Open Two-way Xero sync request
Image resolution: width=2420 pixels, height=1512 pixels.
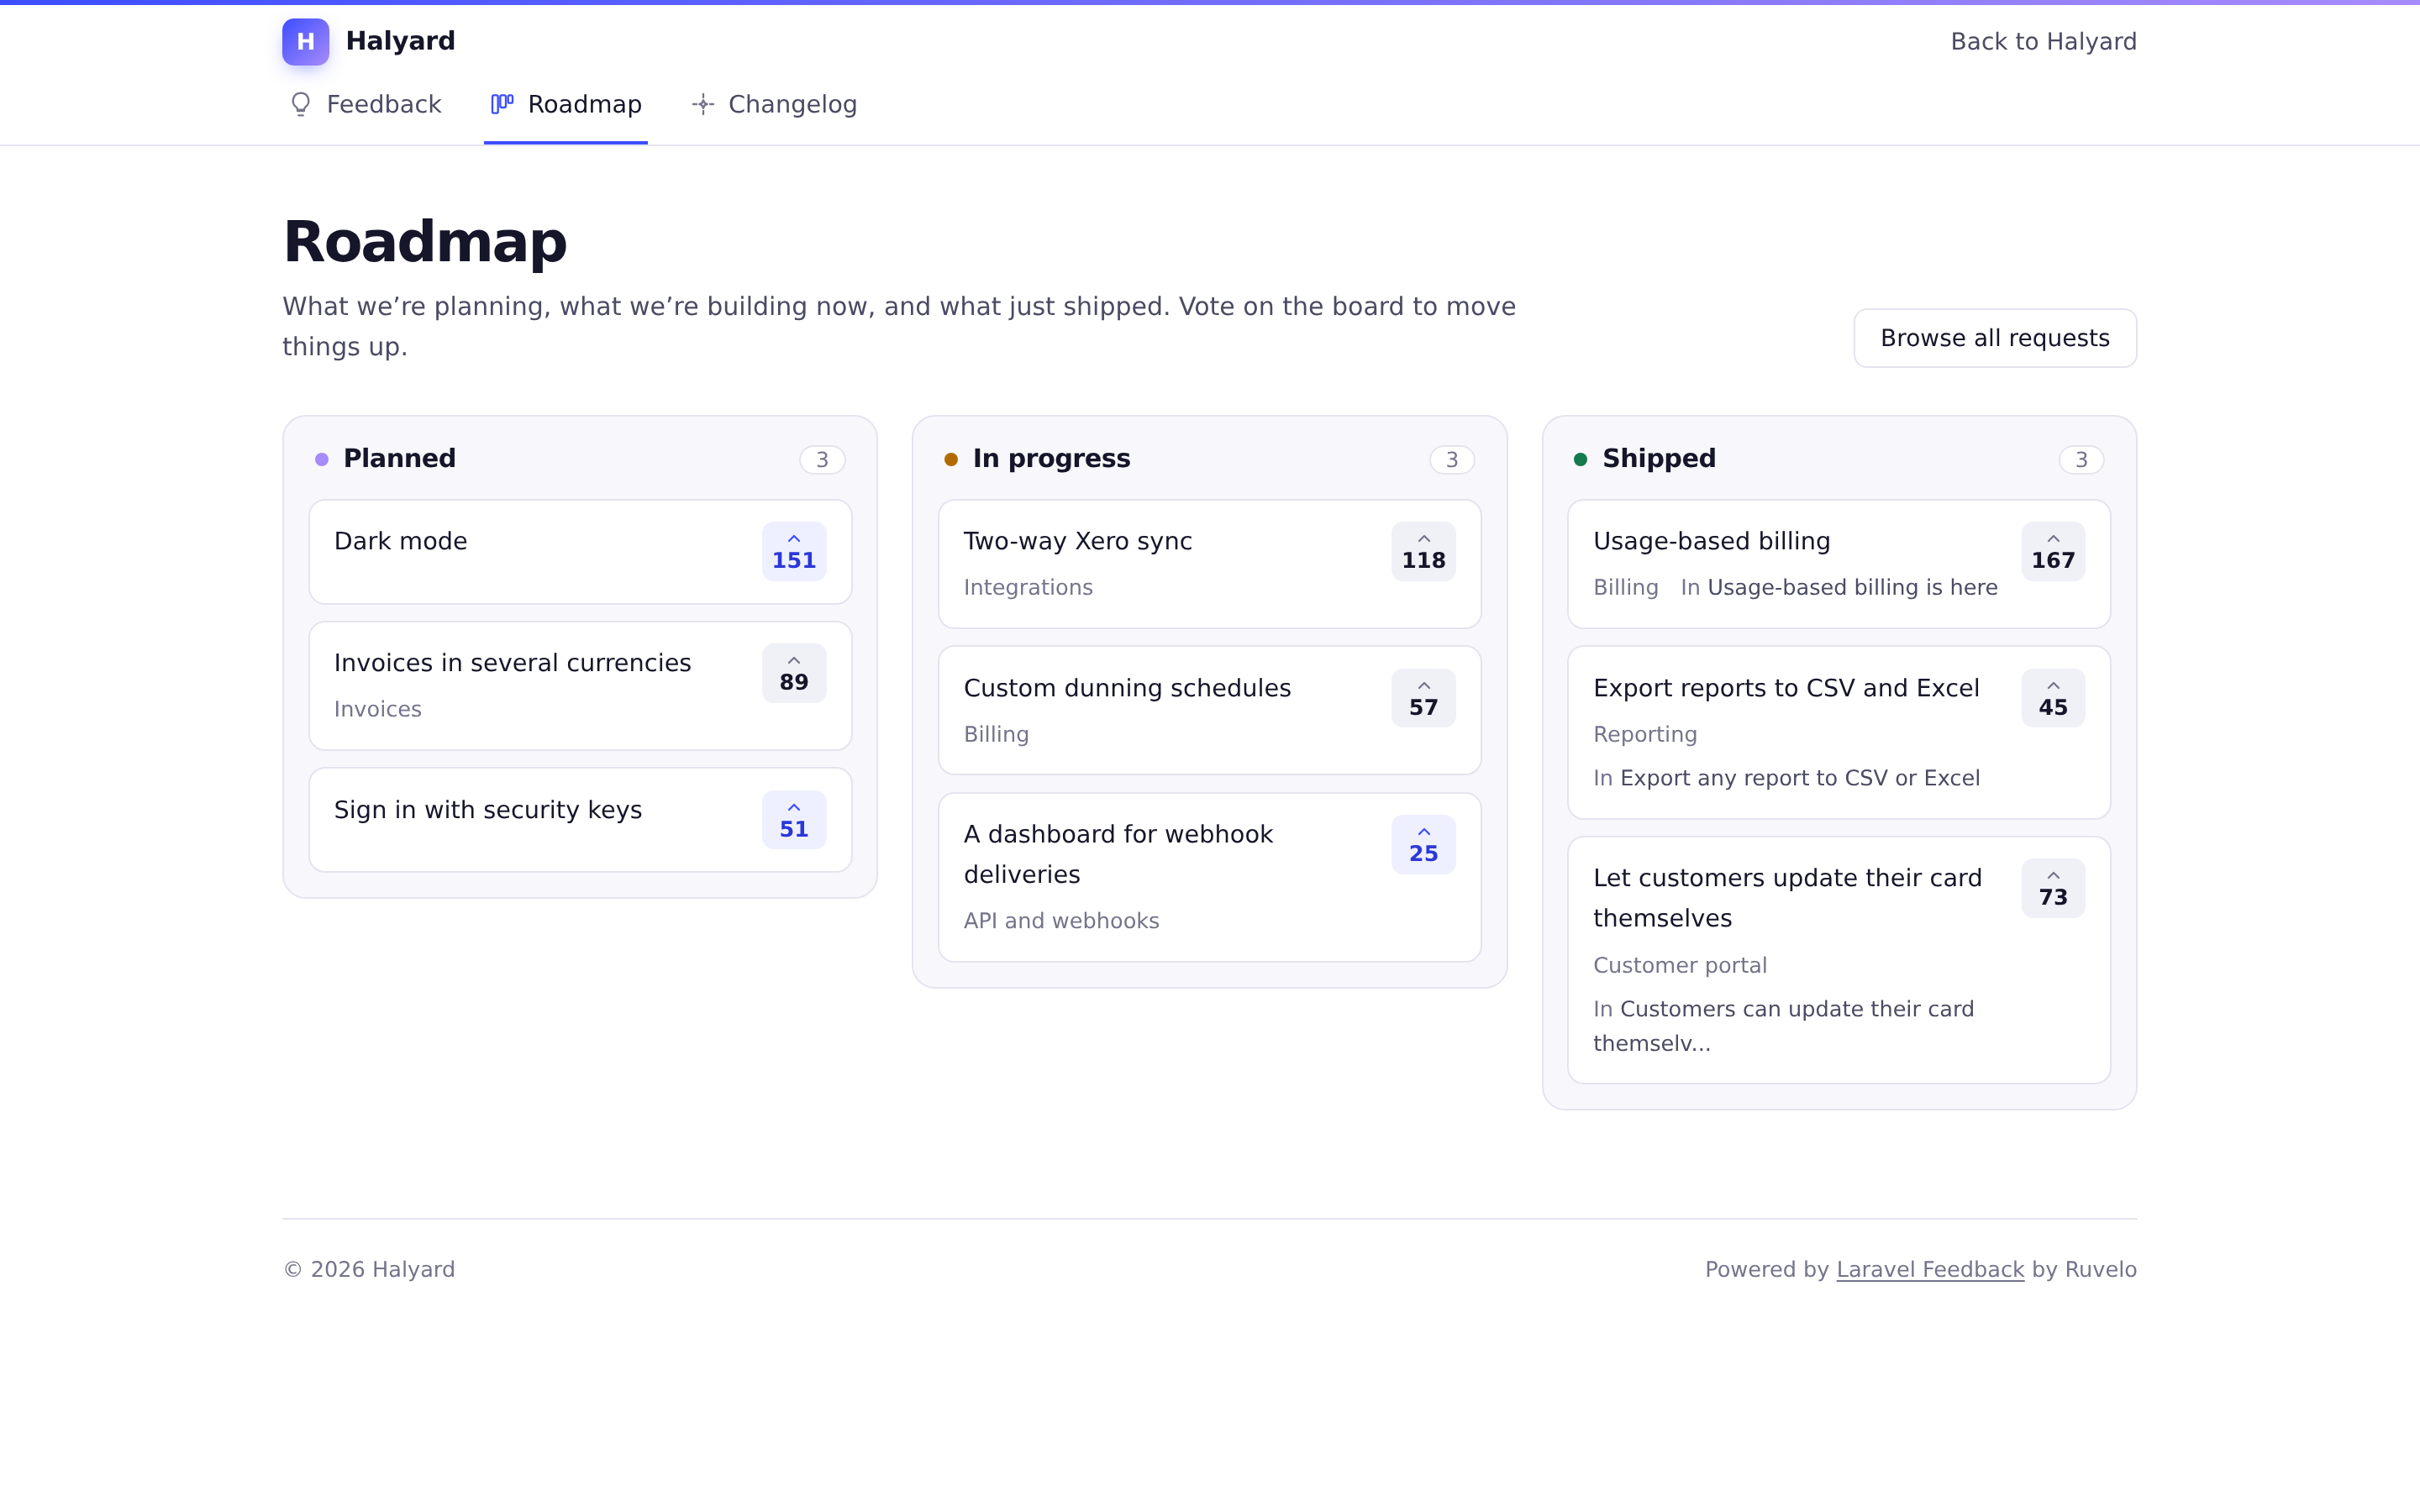1078,541
